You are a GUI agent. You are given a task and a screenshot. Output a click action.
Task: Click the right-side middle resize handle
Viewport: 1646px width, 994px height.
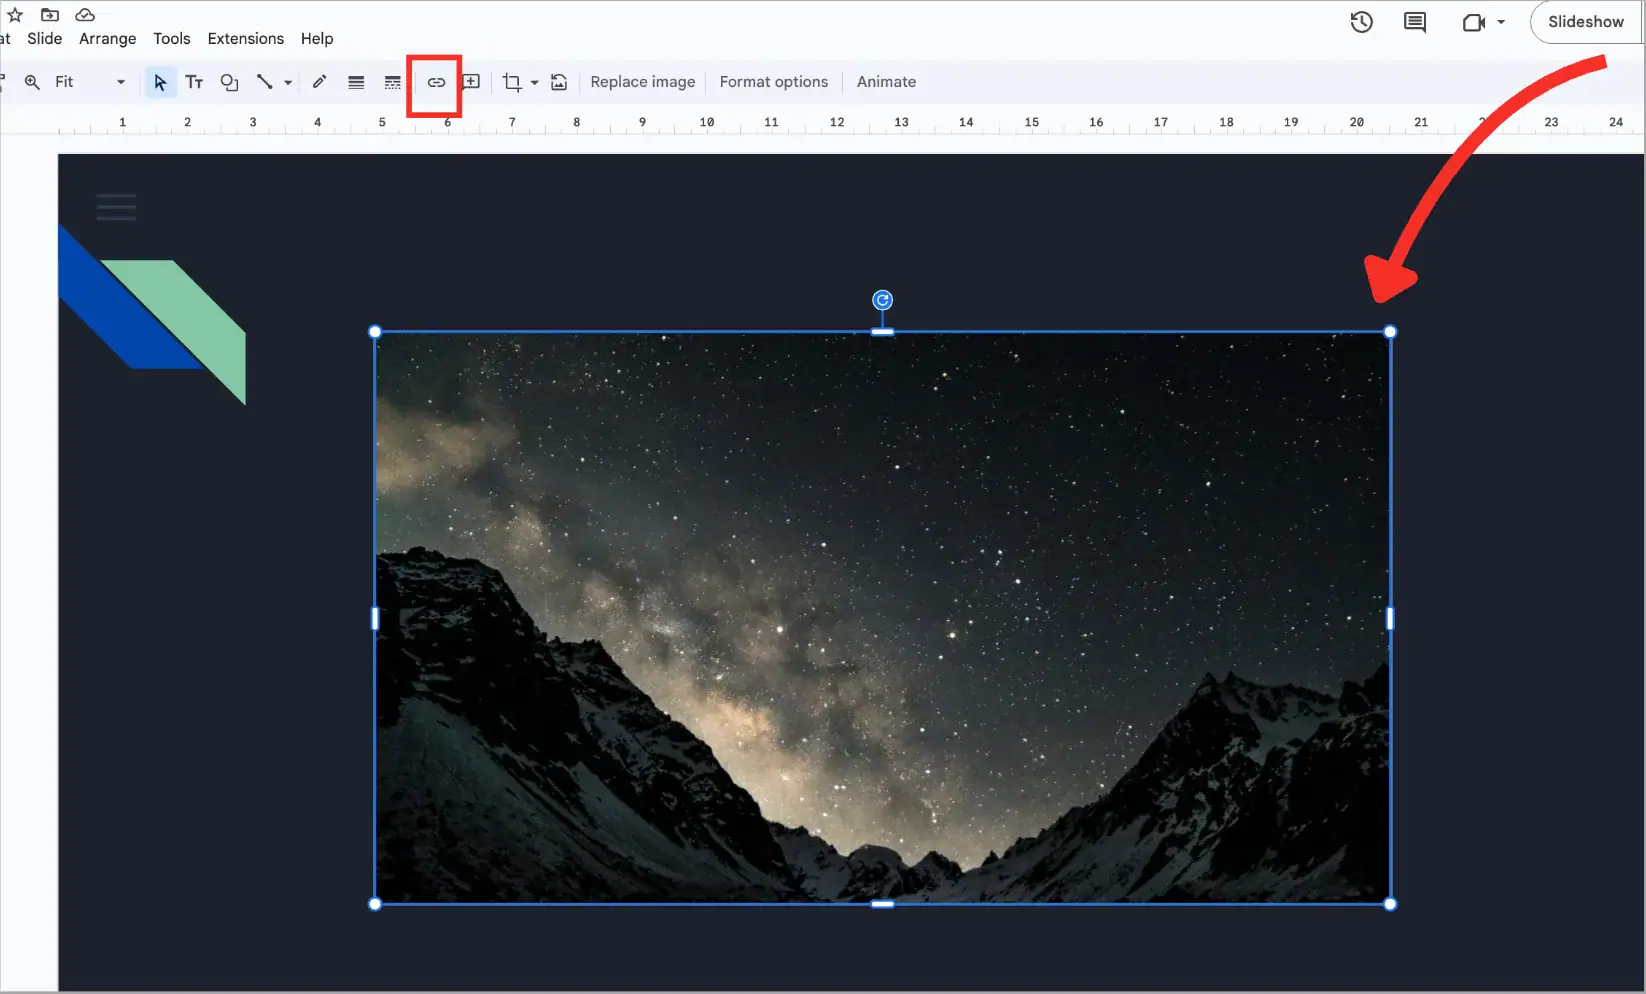pyautogui.click(x=1390, y=618)
